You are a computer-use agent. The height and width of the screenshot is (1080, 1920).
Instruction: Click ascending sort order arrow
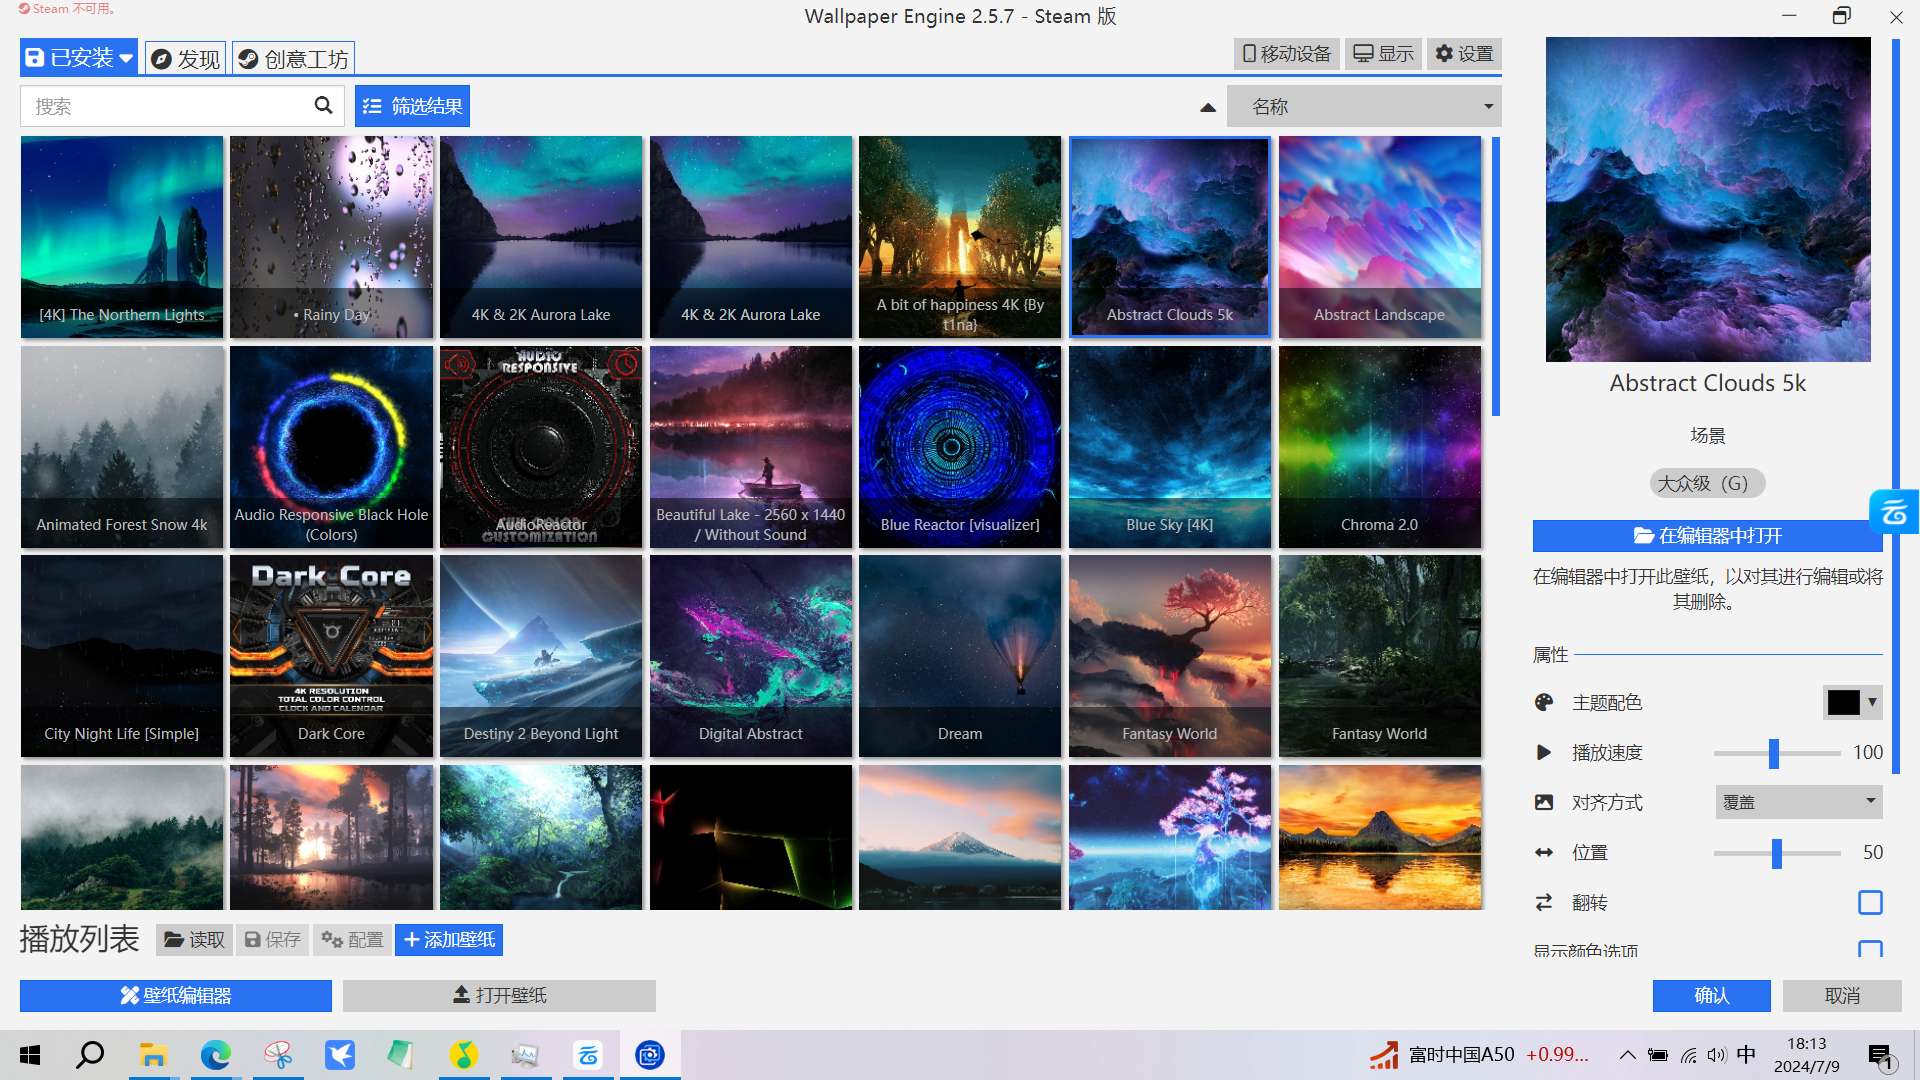(x=1208, y=107)
